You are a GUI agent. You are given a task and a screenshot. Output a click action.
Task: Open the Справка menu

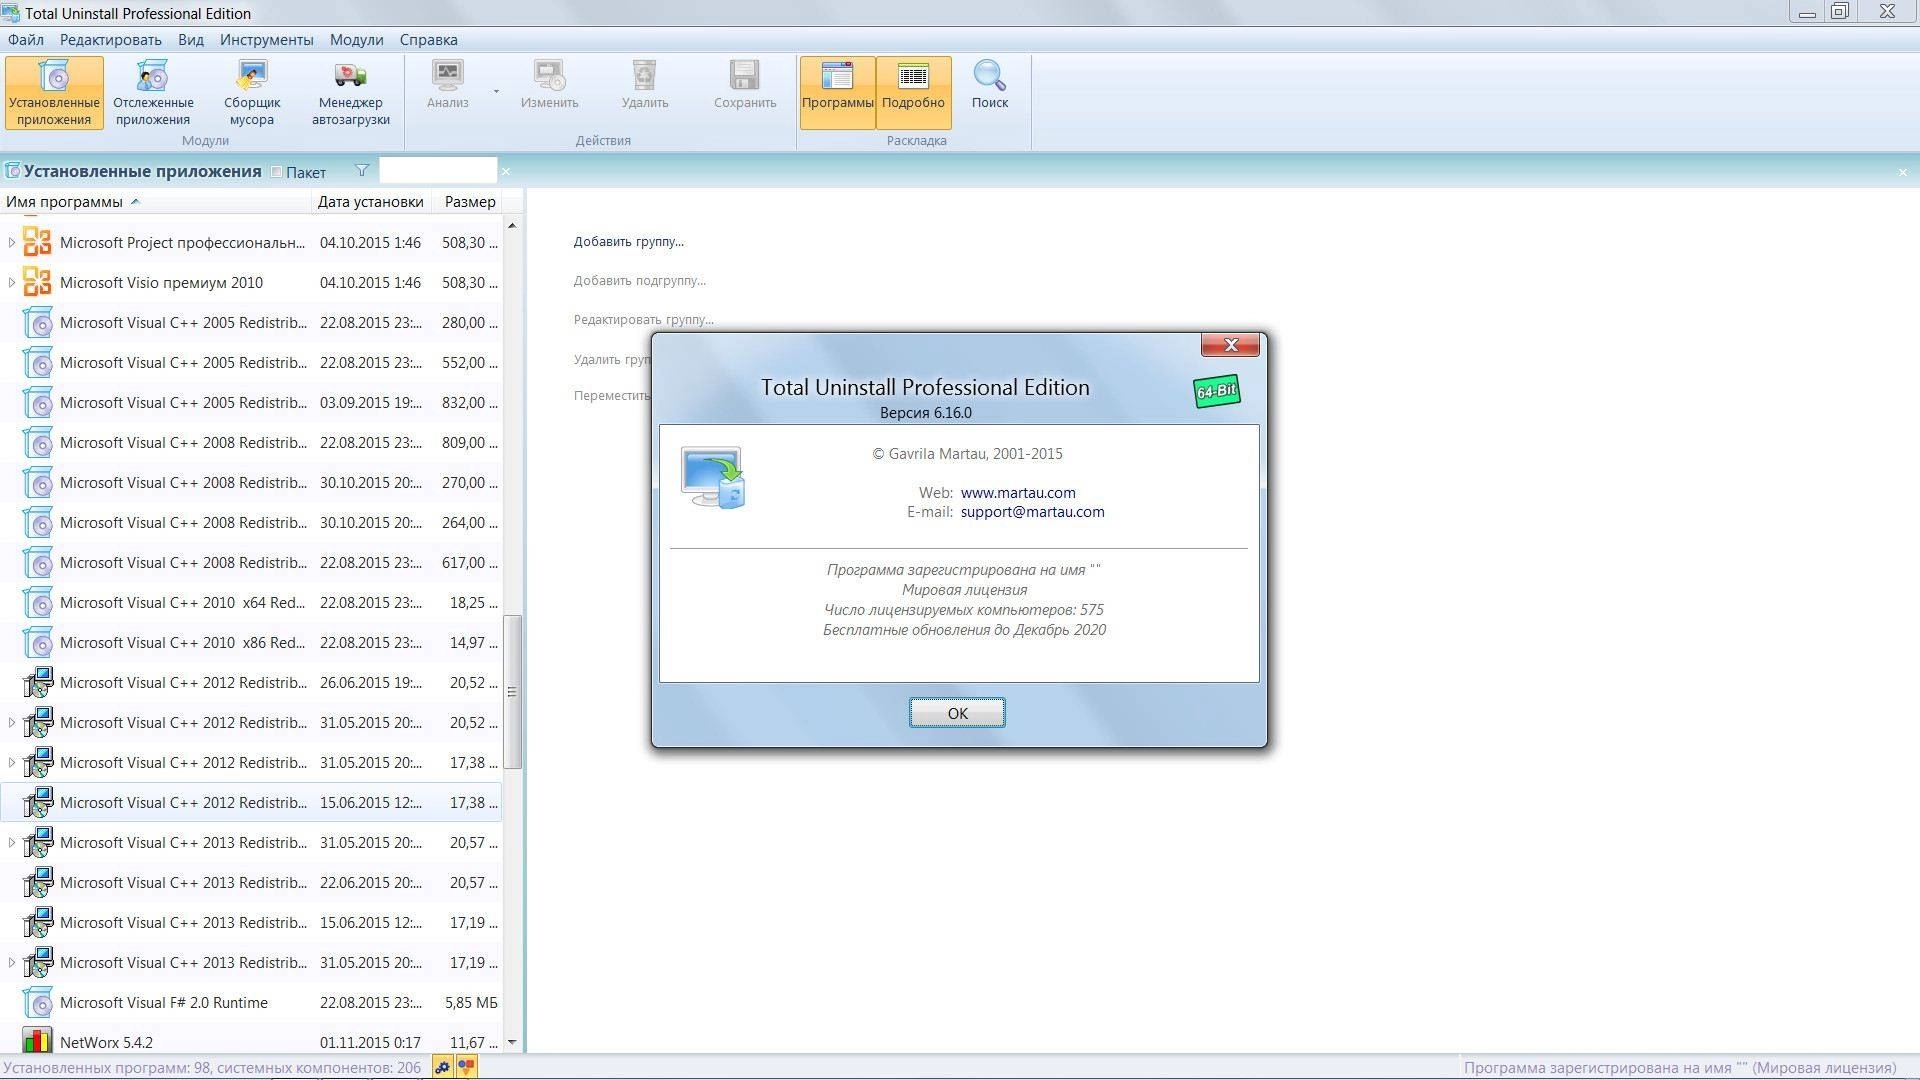point(428,40)
